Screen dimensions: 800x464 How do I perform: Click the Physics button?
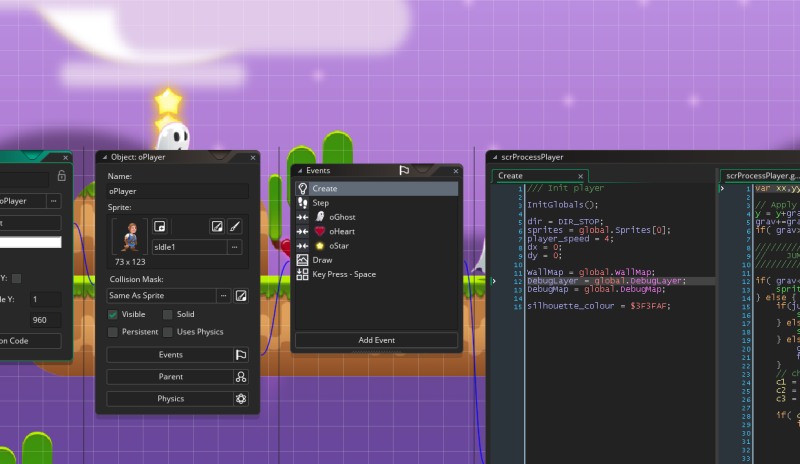point(170,399)
